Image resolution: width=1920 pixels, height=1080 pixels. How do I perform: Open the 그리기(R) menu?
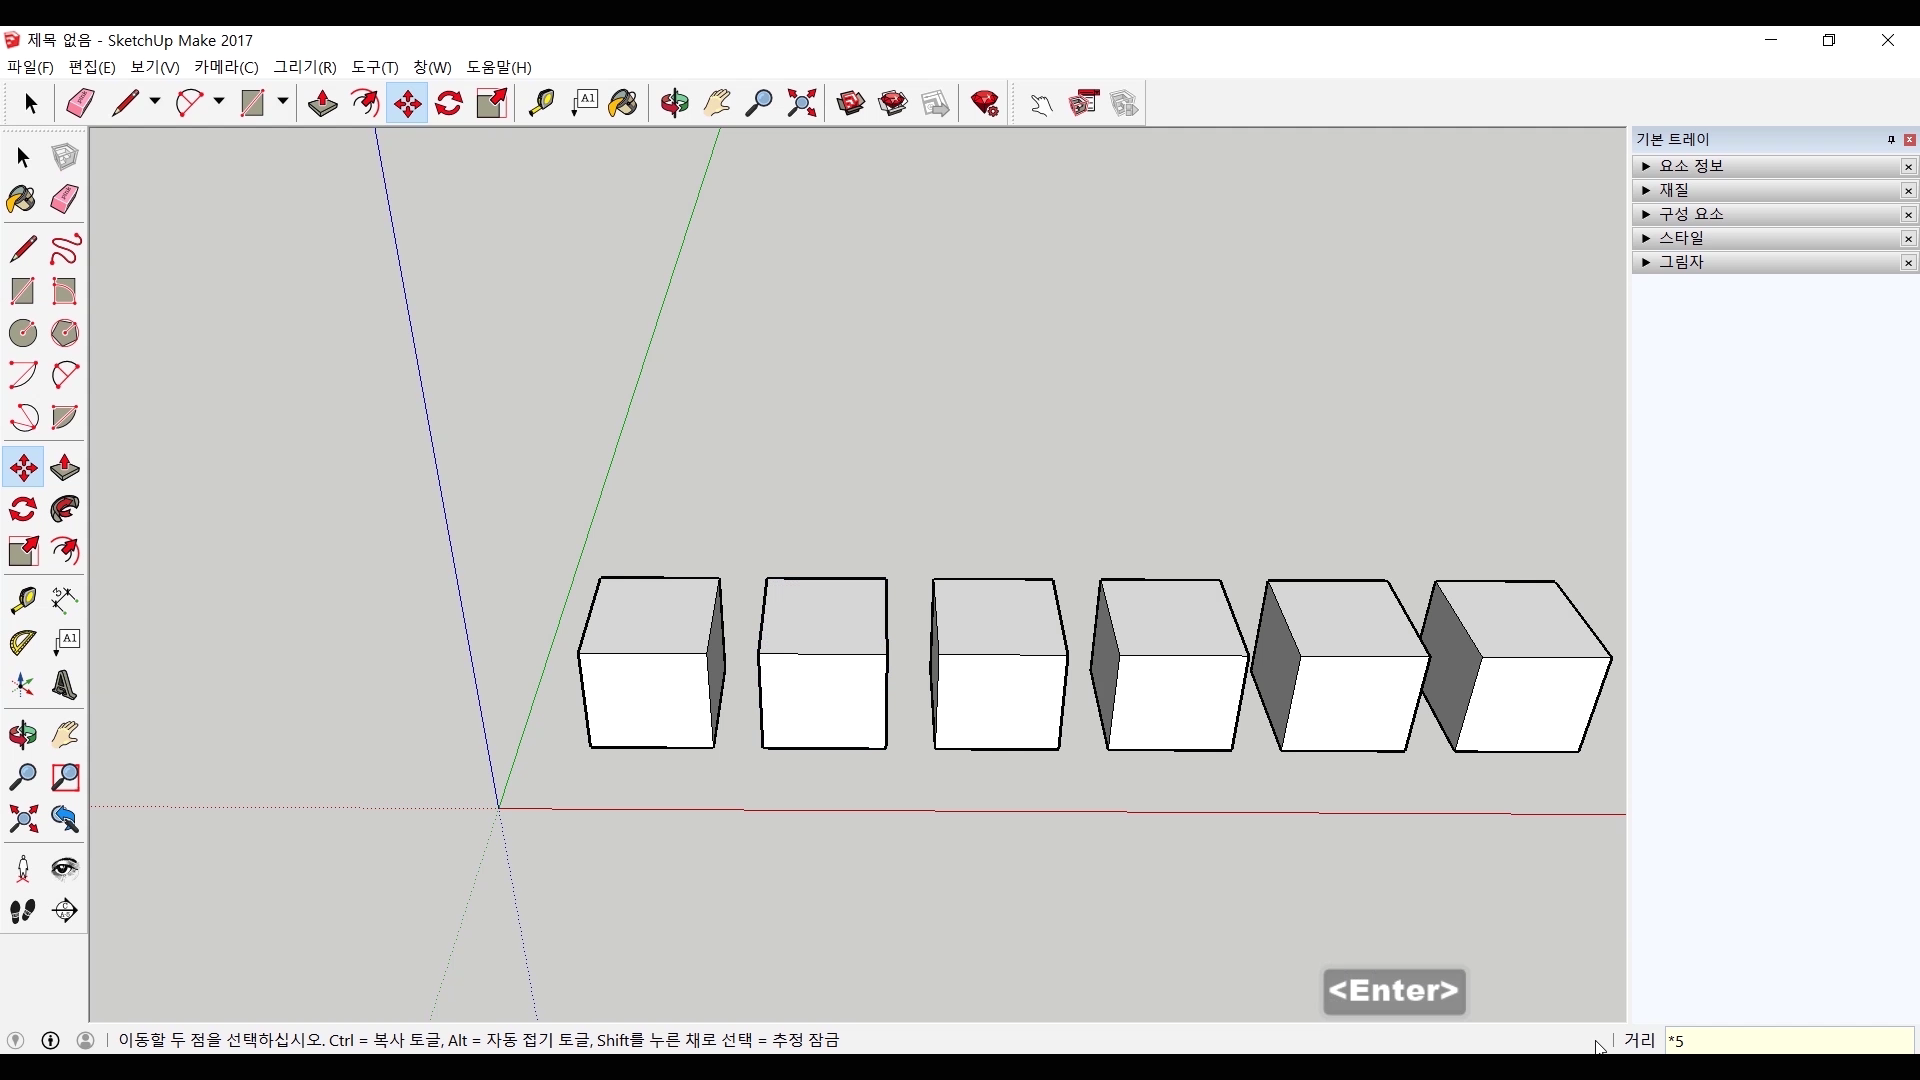305,67
